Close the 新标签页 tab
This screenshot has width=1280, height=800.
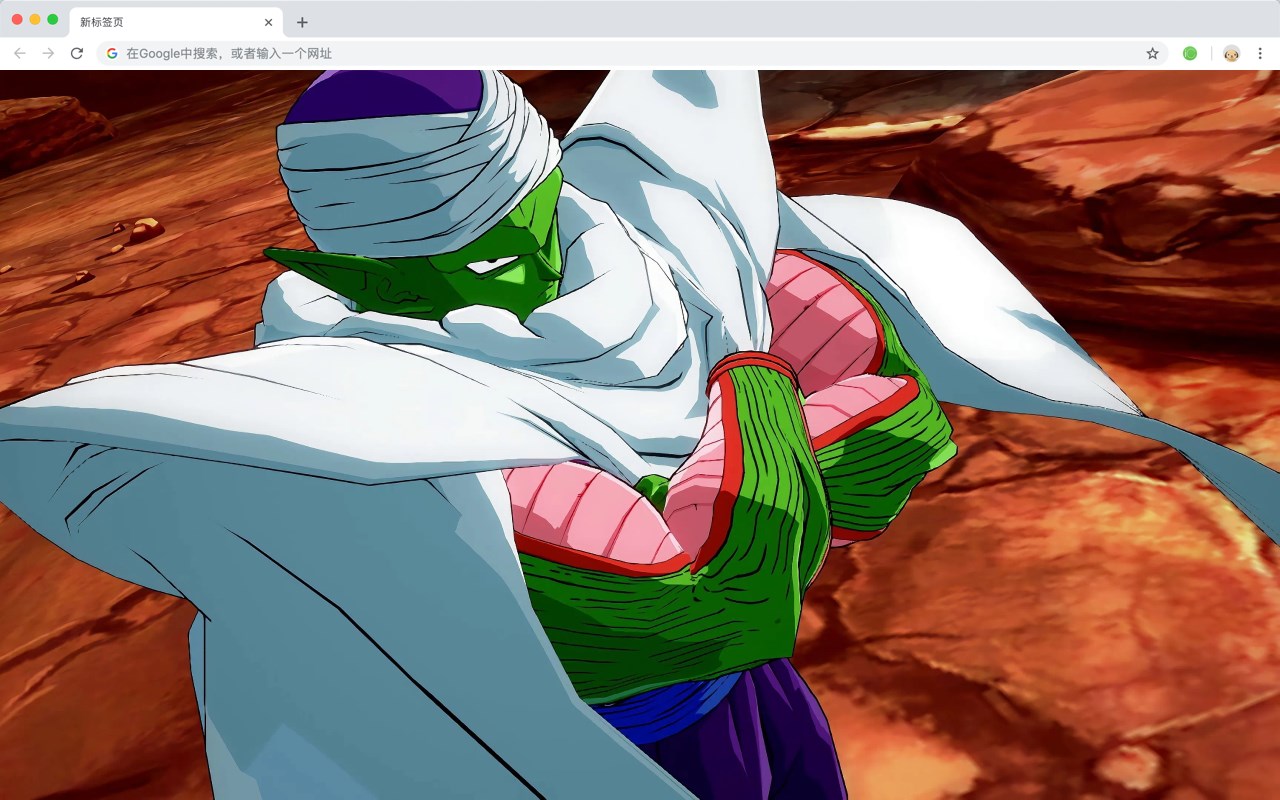(268, 22)
